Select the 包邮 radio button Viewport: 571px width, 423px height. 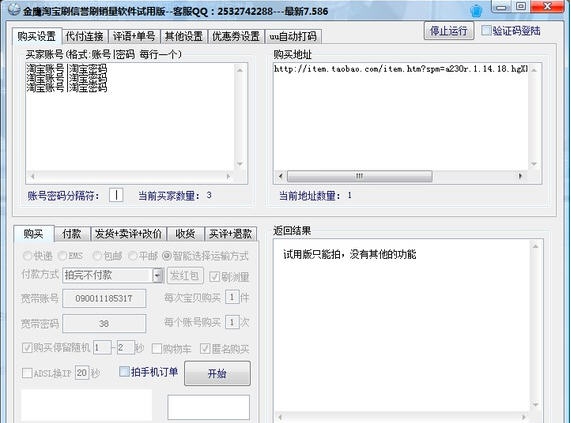click(97, 256)
